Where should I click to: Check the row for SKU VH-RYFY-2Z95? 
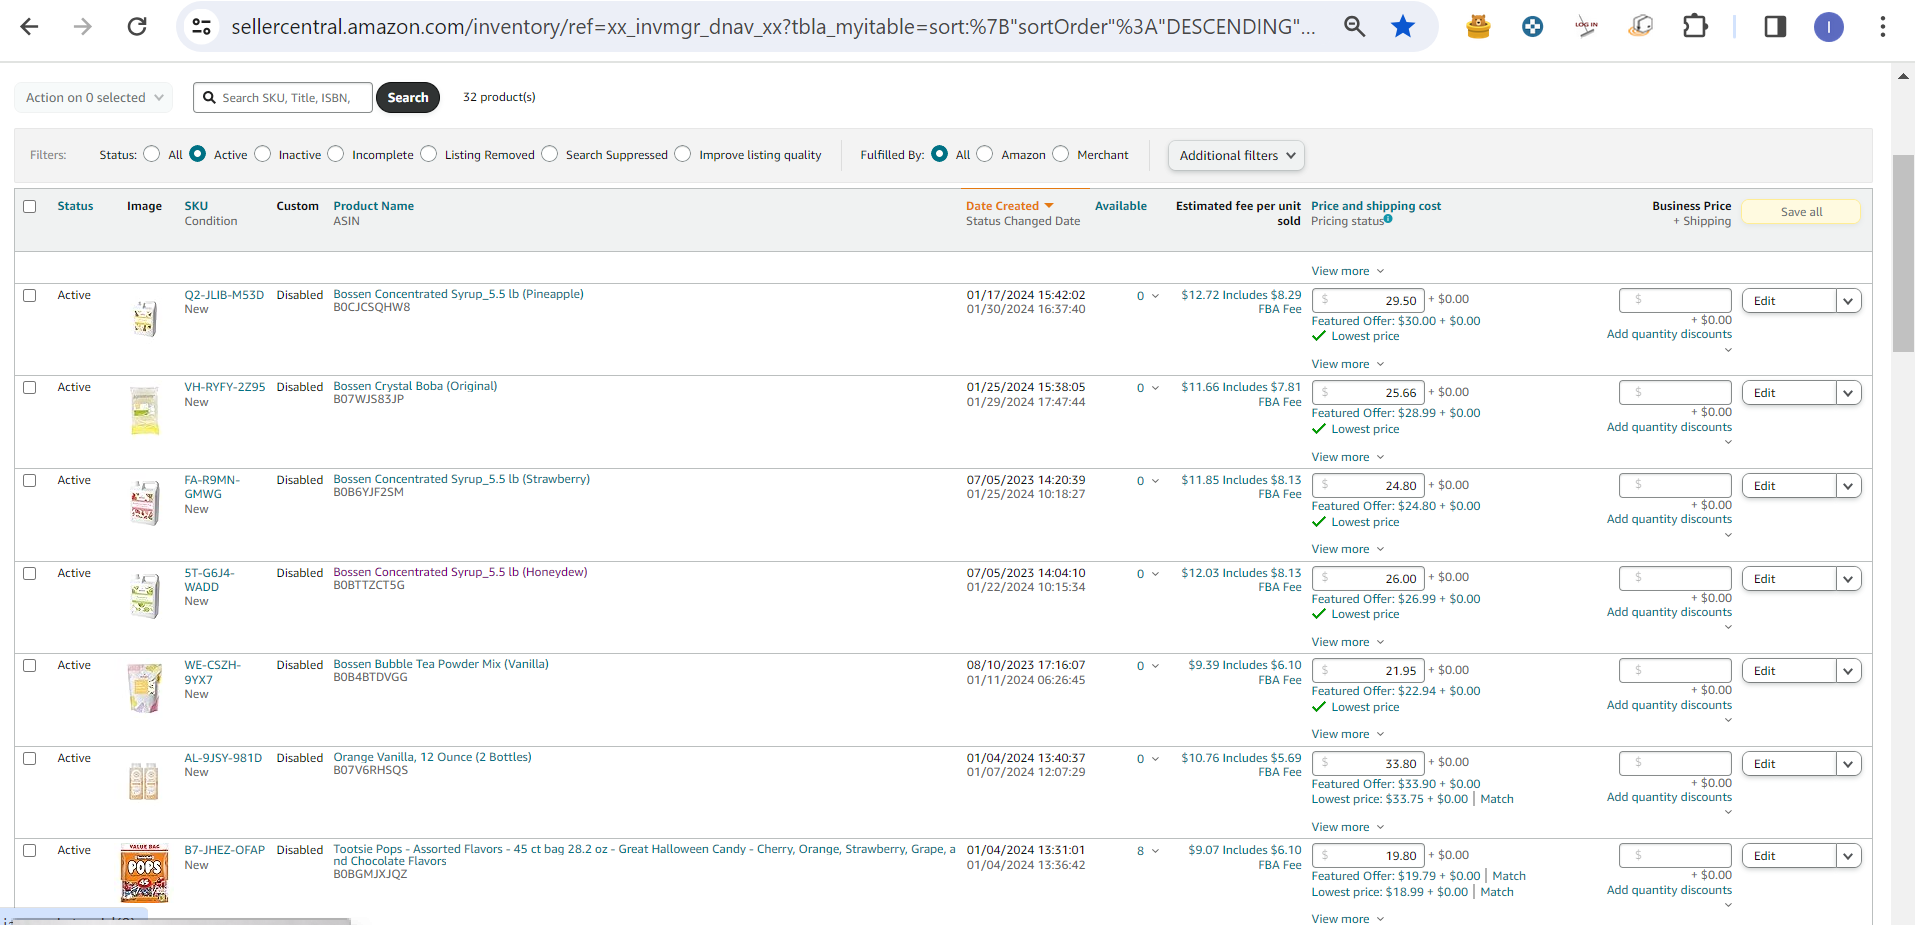click(x=30, y=387)
